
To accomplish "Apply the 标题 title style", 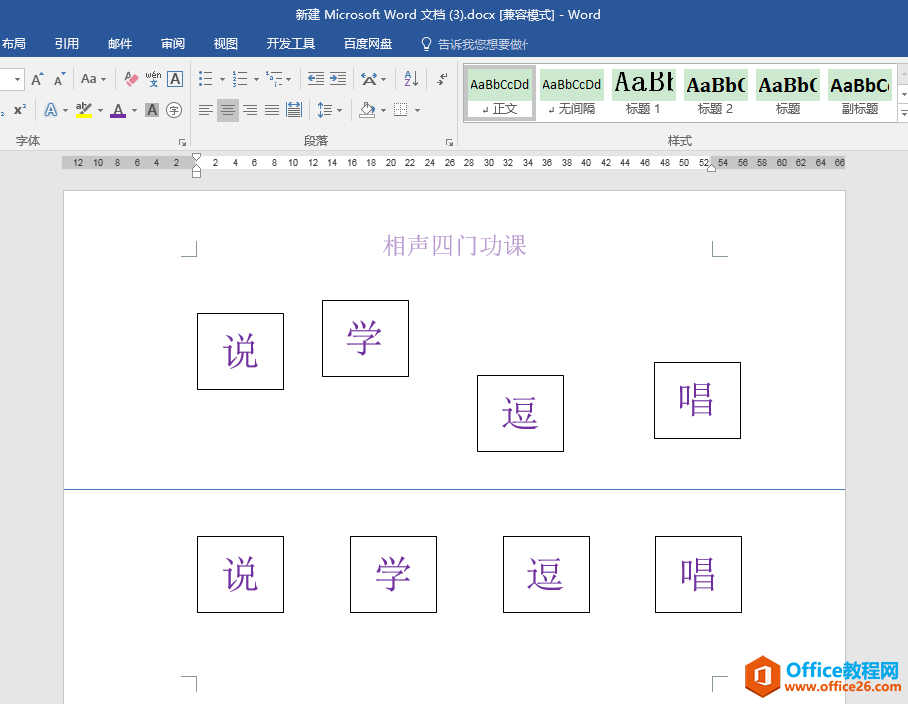I will (x=788, y=93).
